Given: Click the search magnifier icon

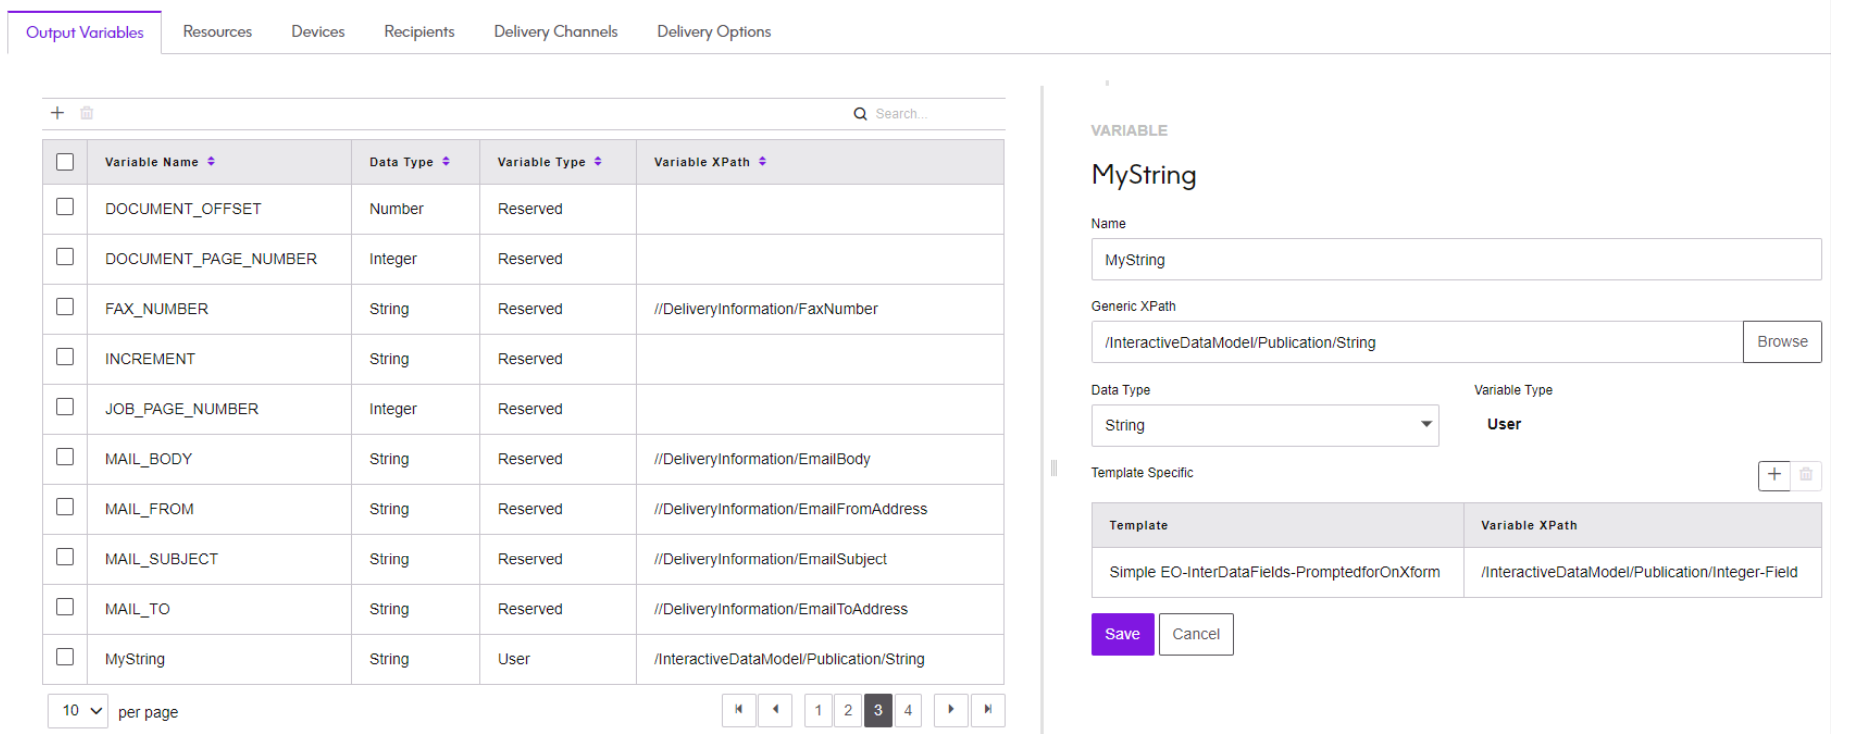Looking at the screenshot, I should (860, 114).
